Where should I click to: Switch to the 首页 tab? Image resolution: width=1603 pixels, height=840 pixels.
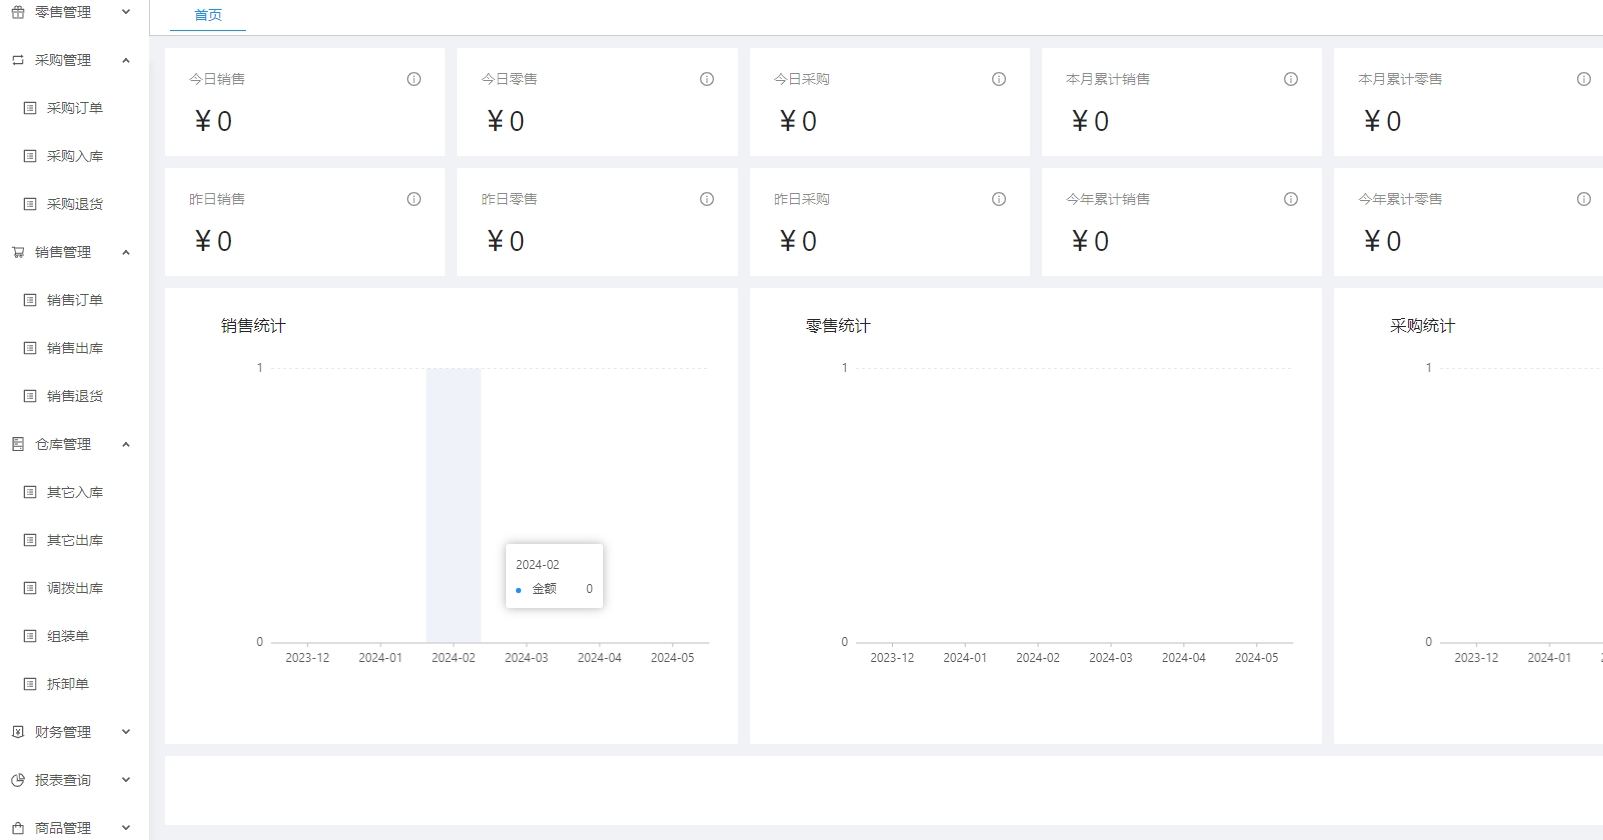click(x=208, y=15)
